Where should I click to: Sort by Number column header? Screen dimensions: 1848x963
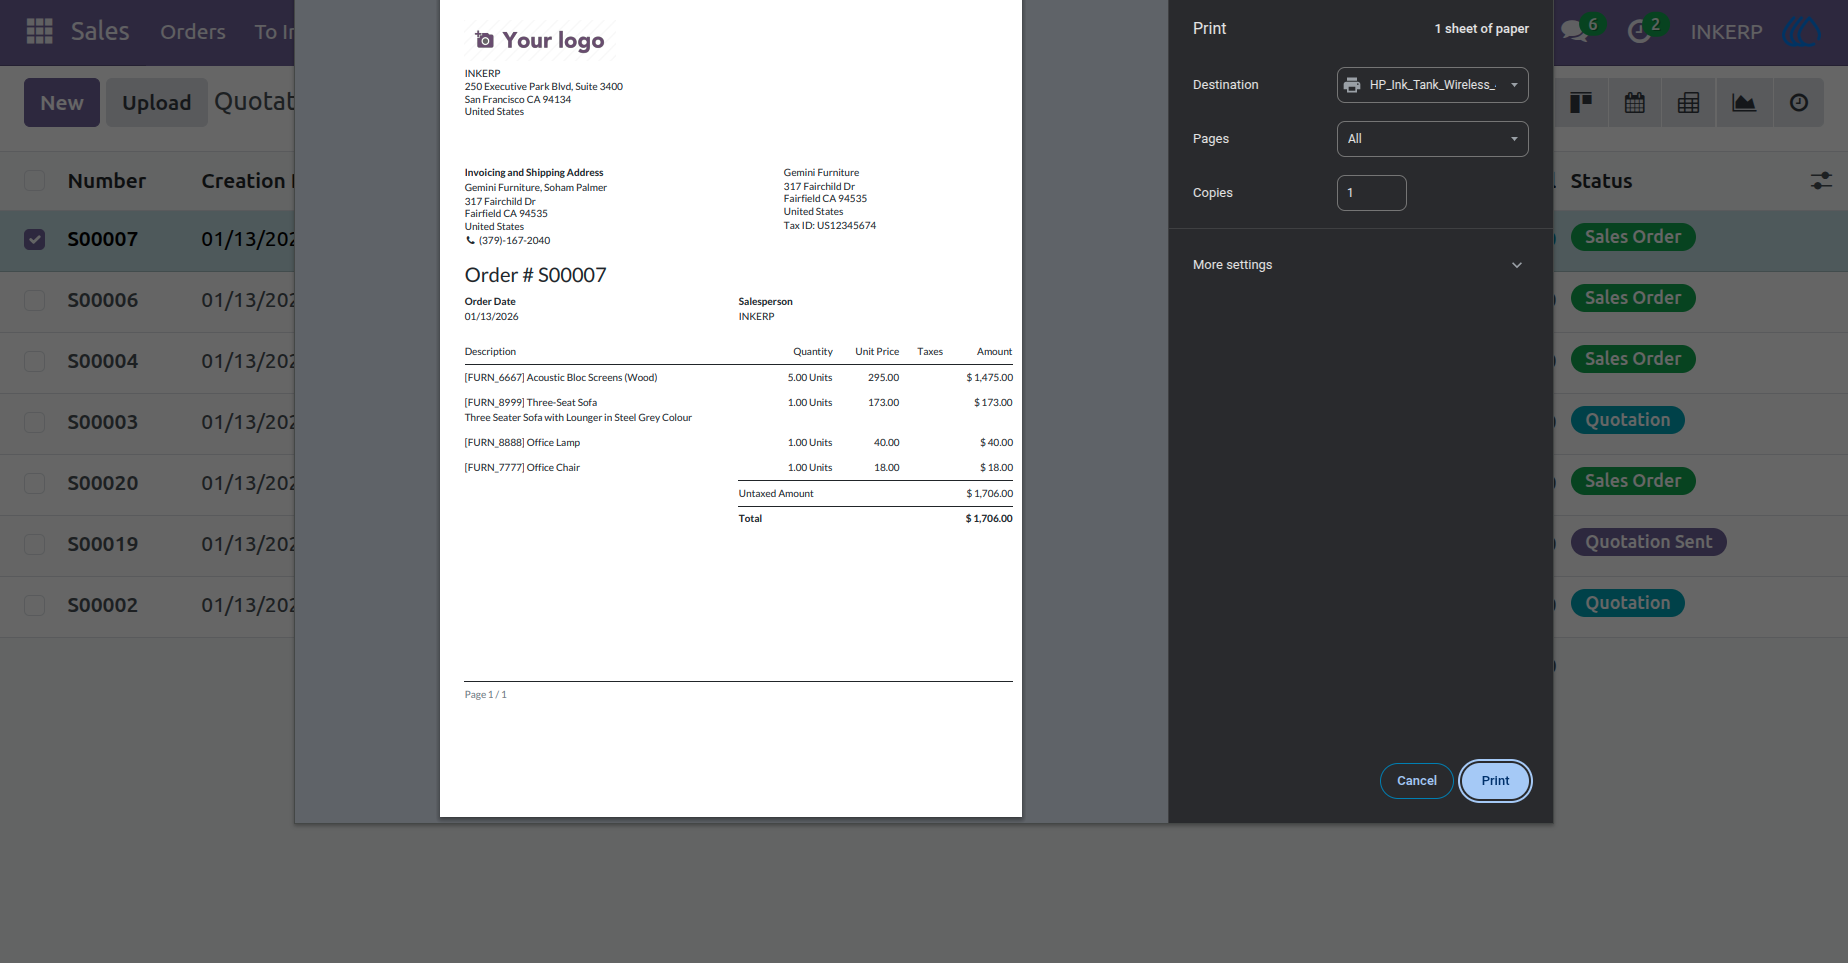tap(107, 181)
